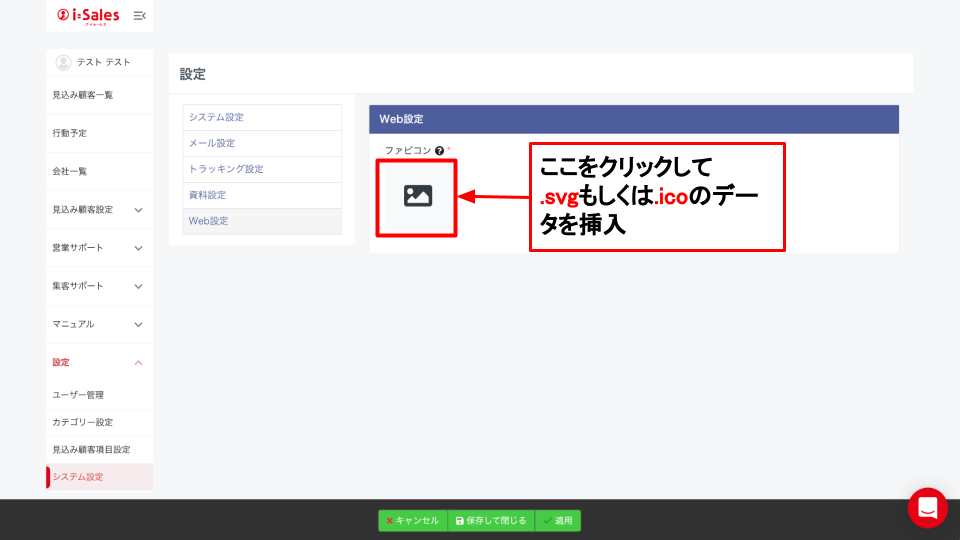The image size is (960, 540).
Task: Click the help question mark beside ファビコン
Action: click(x=439, y=150)
